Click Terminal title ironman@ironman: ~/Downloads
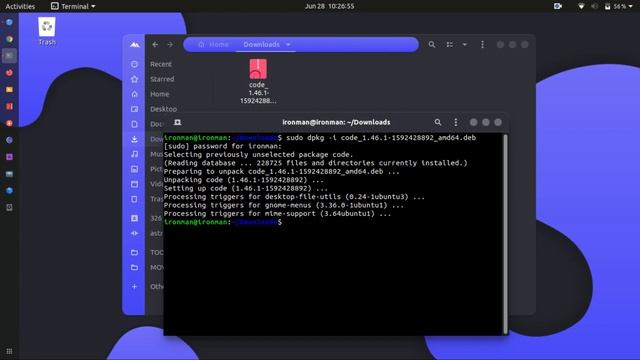The image size is (640, 360). click(x=336, y=122)
